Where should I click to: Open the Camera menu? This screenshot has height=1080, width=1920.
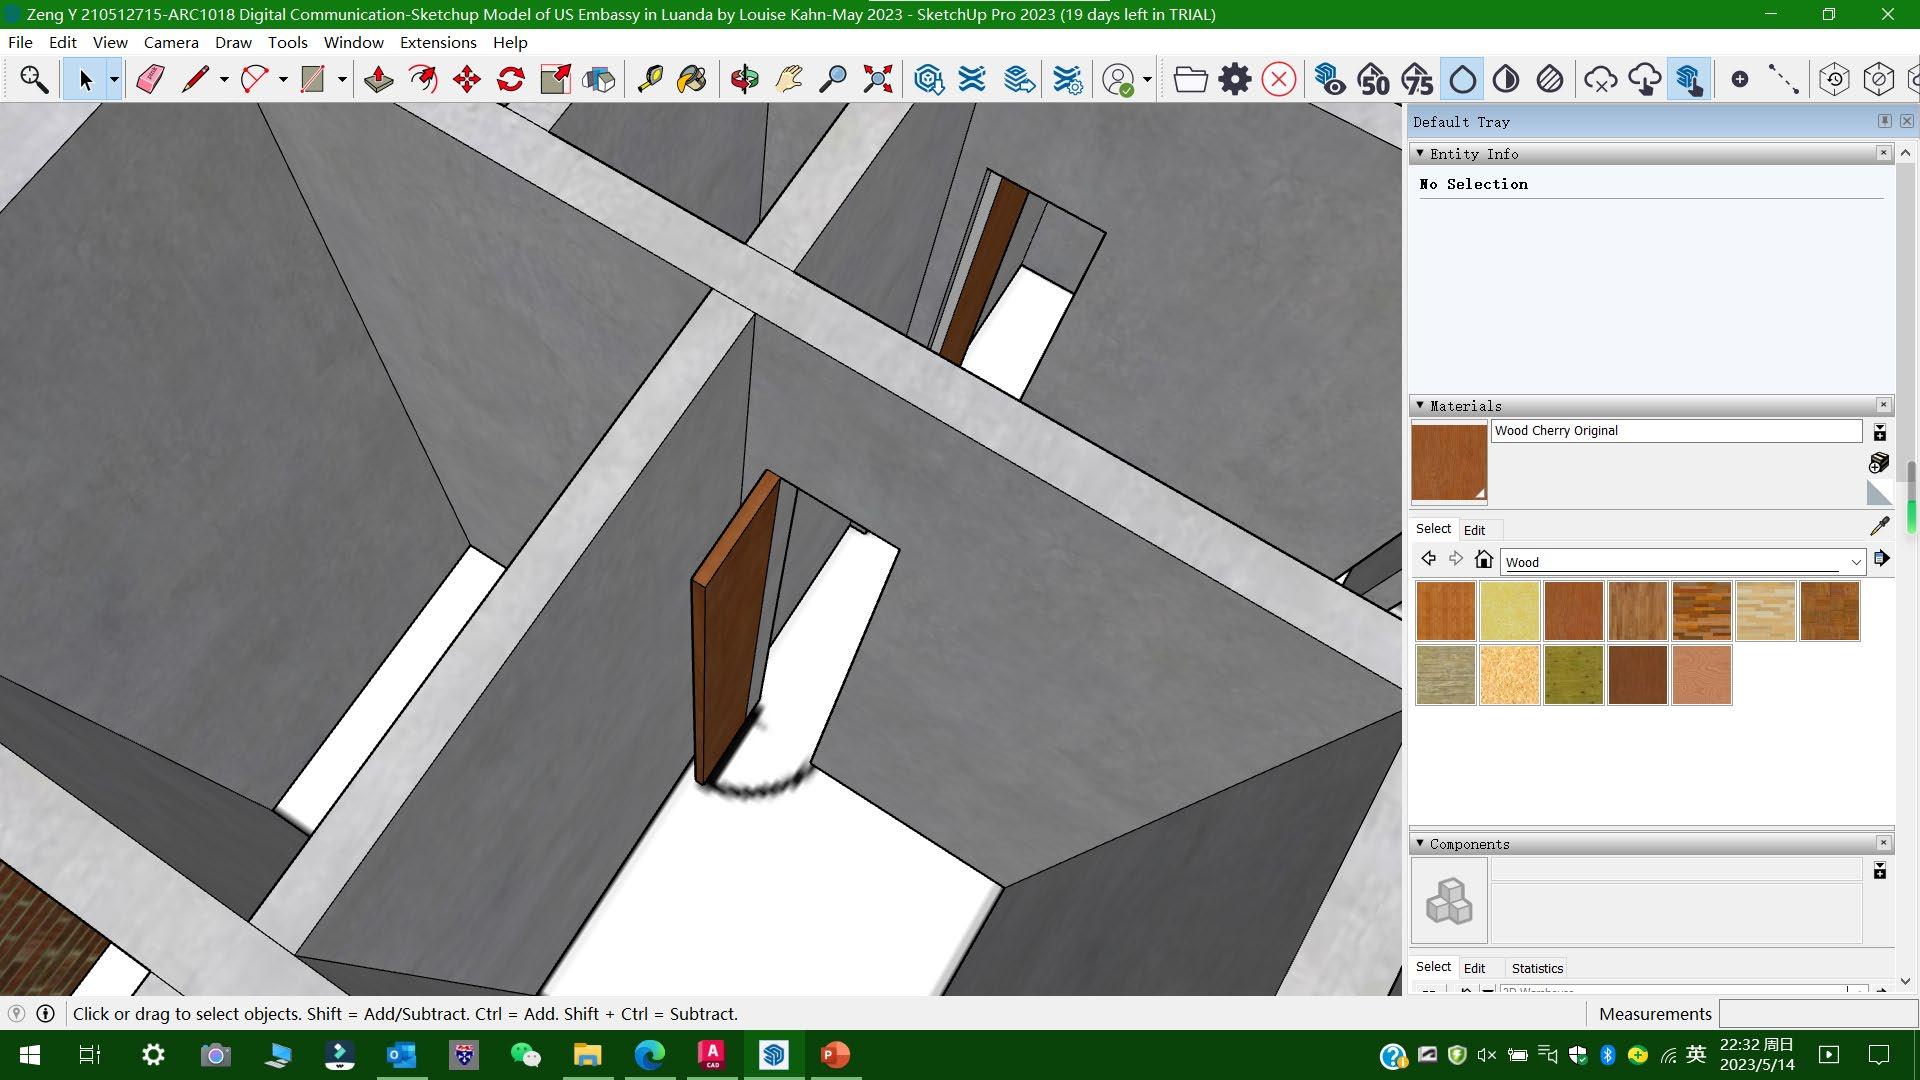click(x=171, y=42)
